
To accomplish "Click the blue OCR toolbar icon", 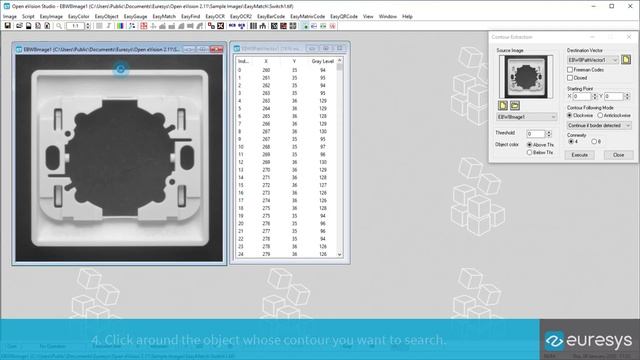I will [x=232, y=26].
